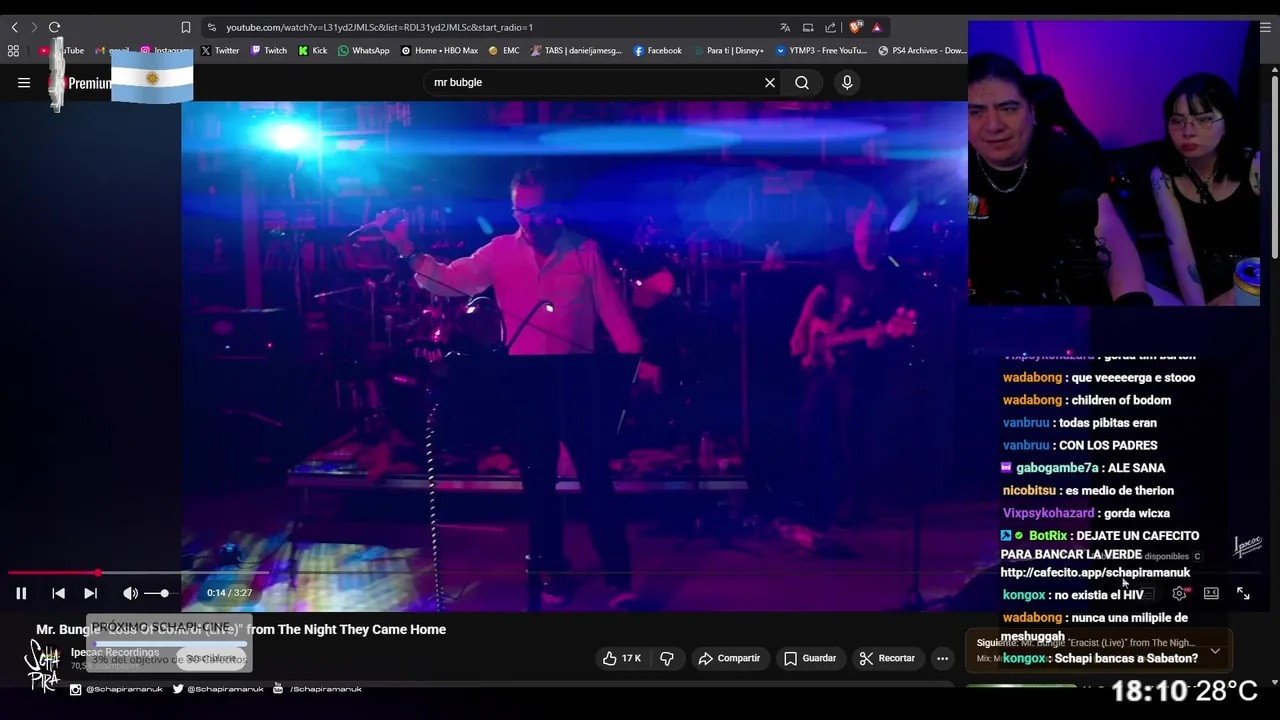
Task: Open the EMC bookmark
Action: pos(504,50)
